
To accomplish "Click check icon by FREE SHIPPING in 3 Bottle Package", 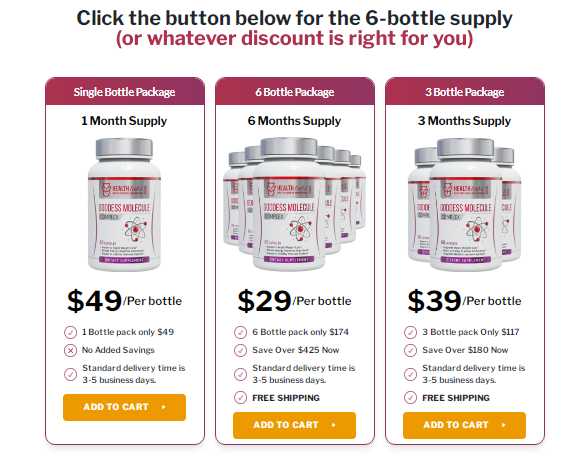I will pos(410,398).
